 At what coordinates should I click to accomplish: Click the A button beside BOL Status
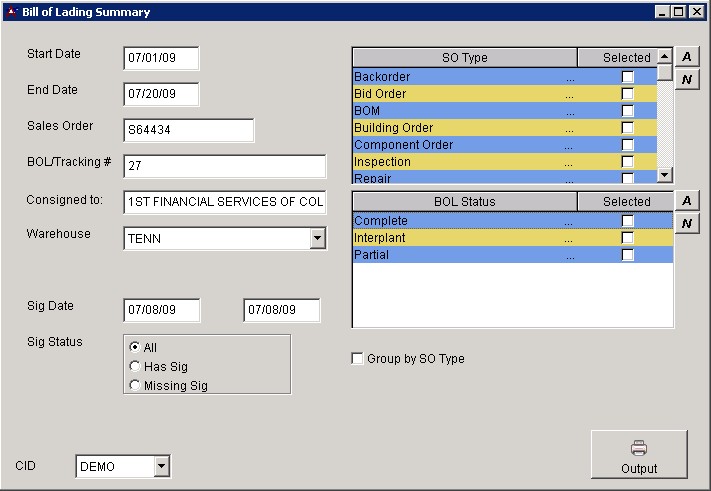(x=686, y=201)
